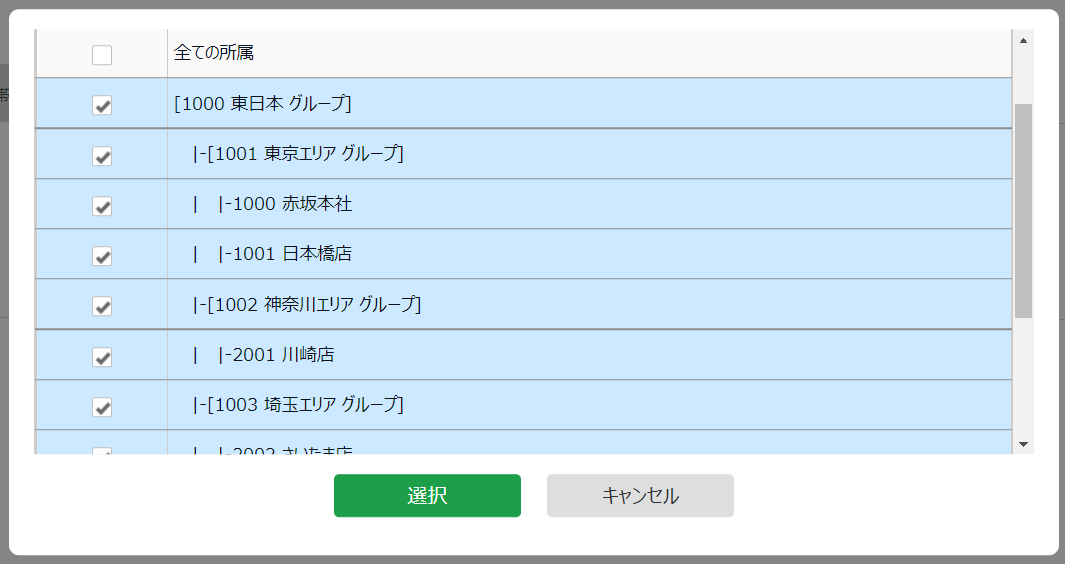Uncheck the 1003 埼玉エリア グループ checkbox
The image size is (1065, 564).
click(x=102, y=407)
